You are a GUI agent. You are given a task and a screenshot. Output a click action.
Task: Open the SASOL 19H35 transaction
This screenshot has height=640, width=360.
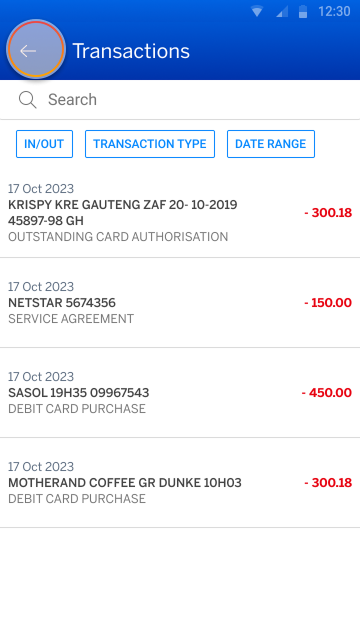[x=180, y=393]
